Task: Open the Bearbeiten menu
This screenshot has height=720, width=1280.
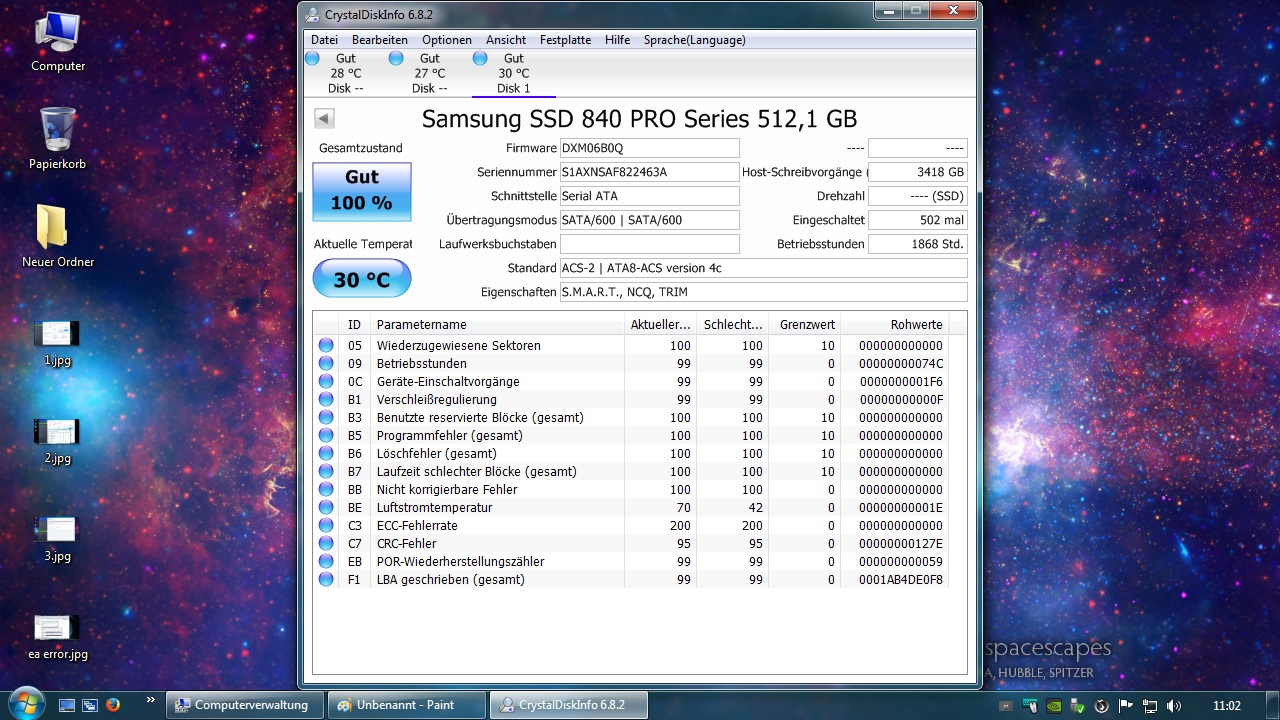Action: (x=380, y=40)
